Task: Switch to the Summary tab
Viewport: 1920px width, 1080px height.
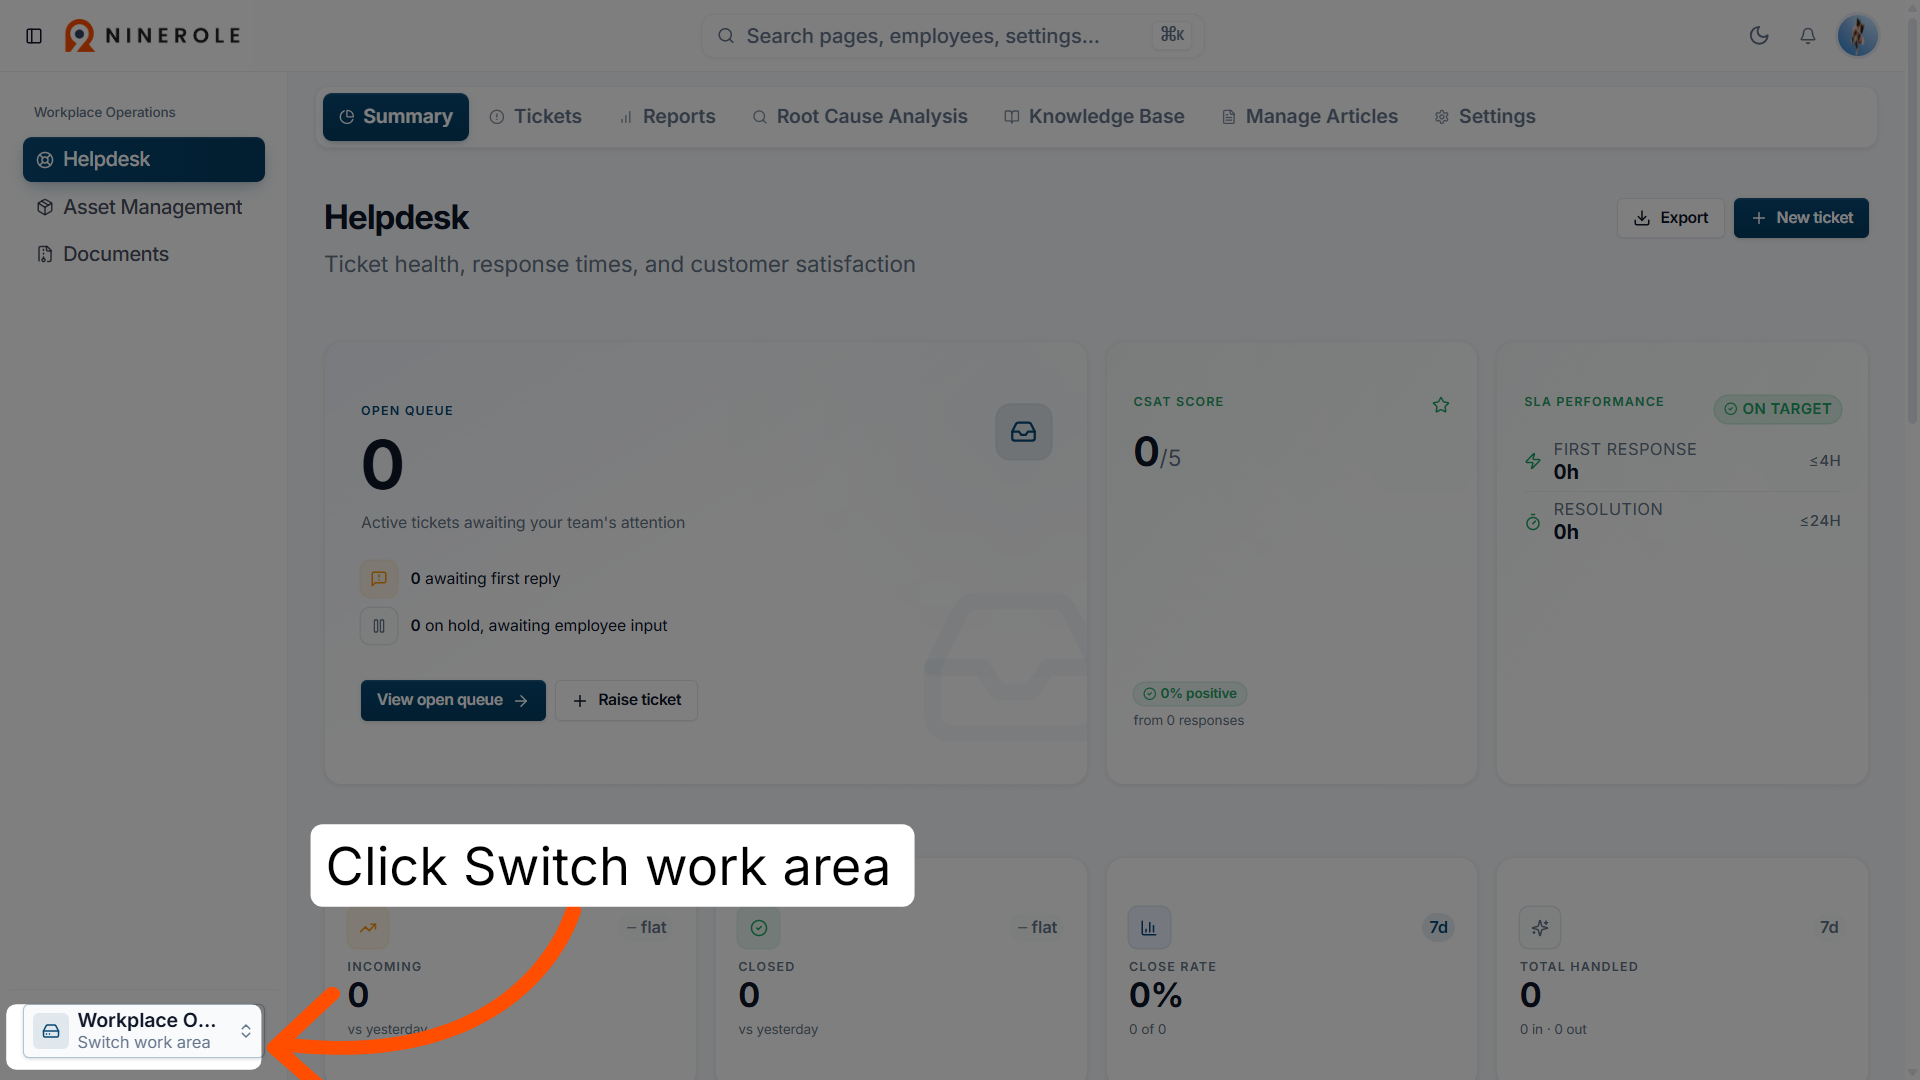Action: (396, 117)
